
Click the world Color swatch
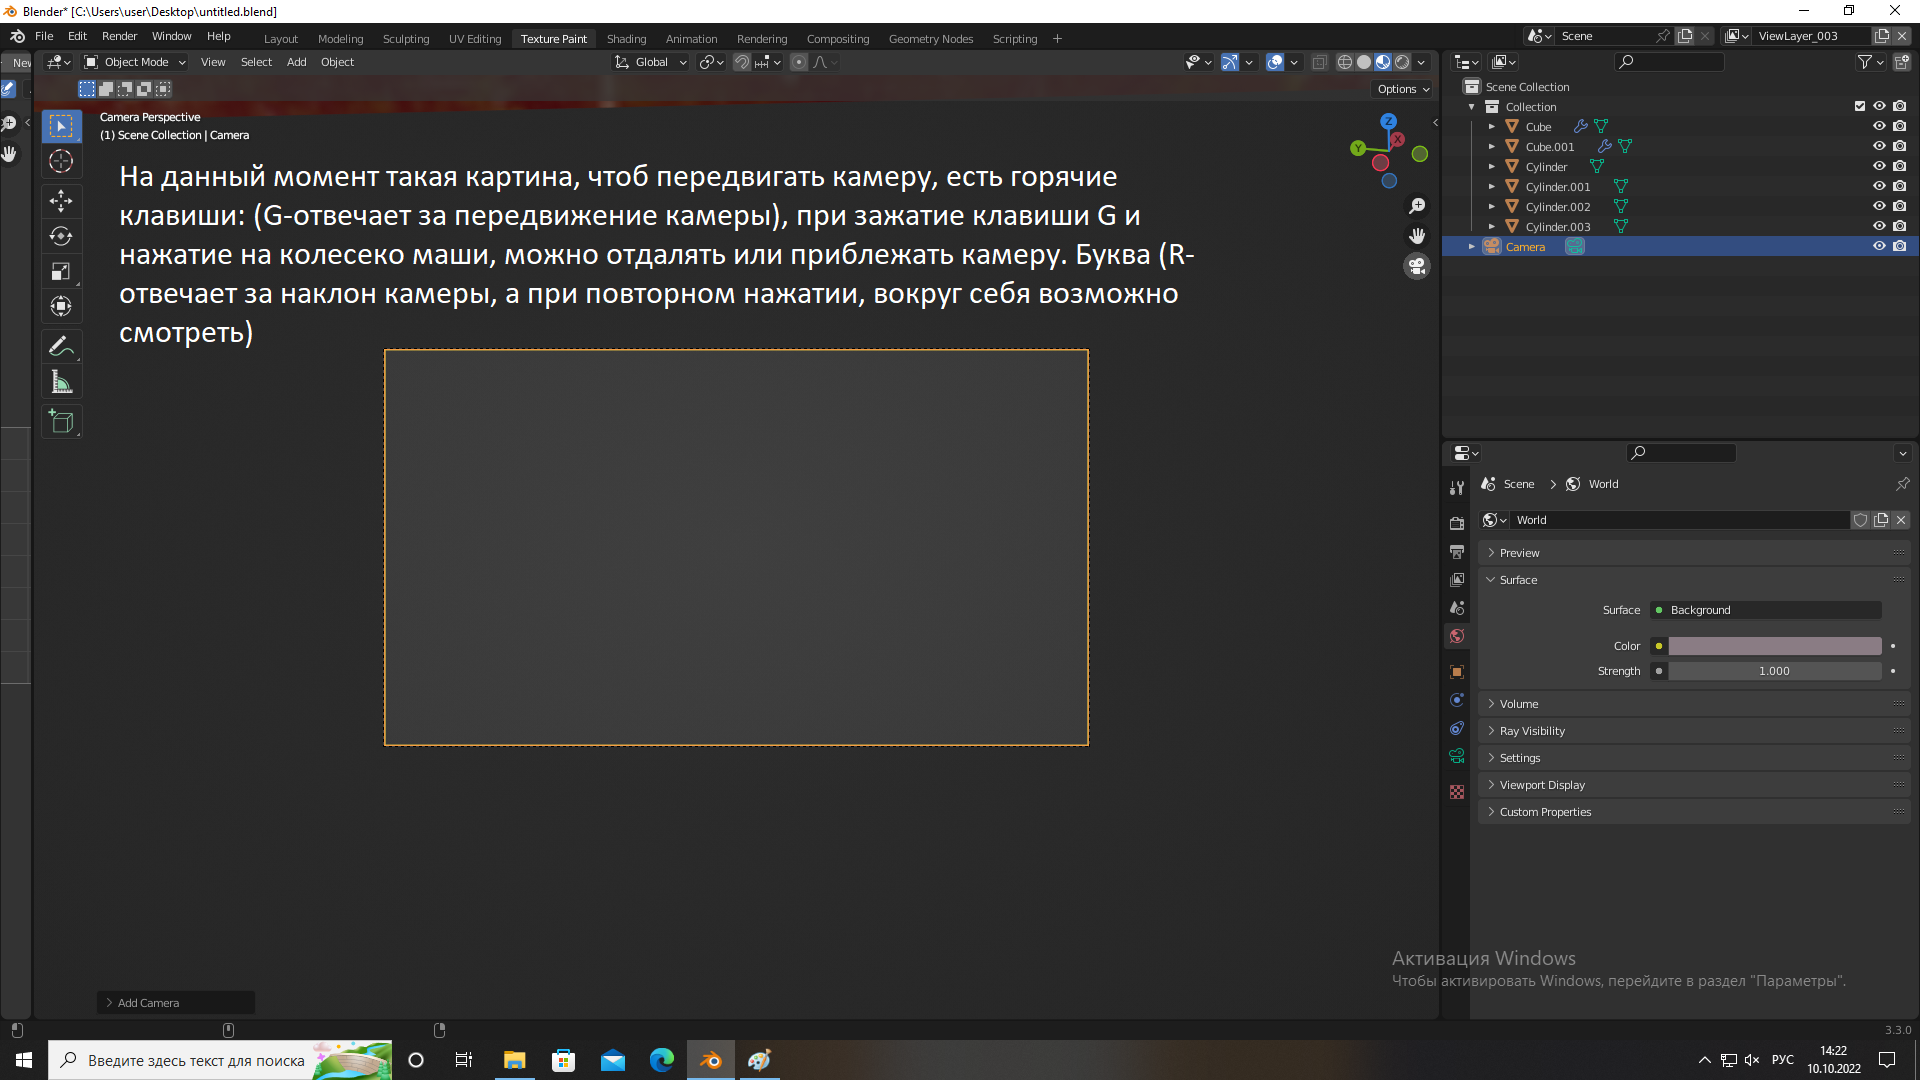coord(1775,646)
